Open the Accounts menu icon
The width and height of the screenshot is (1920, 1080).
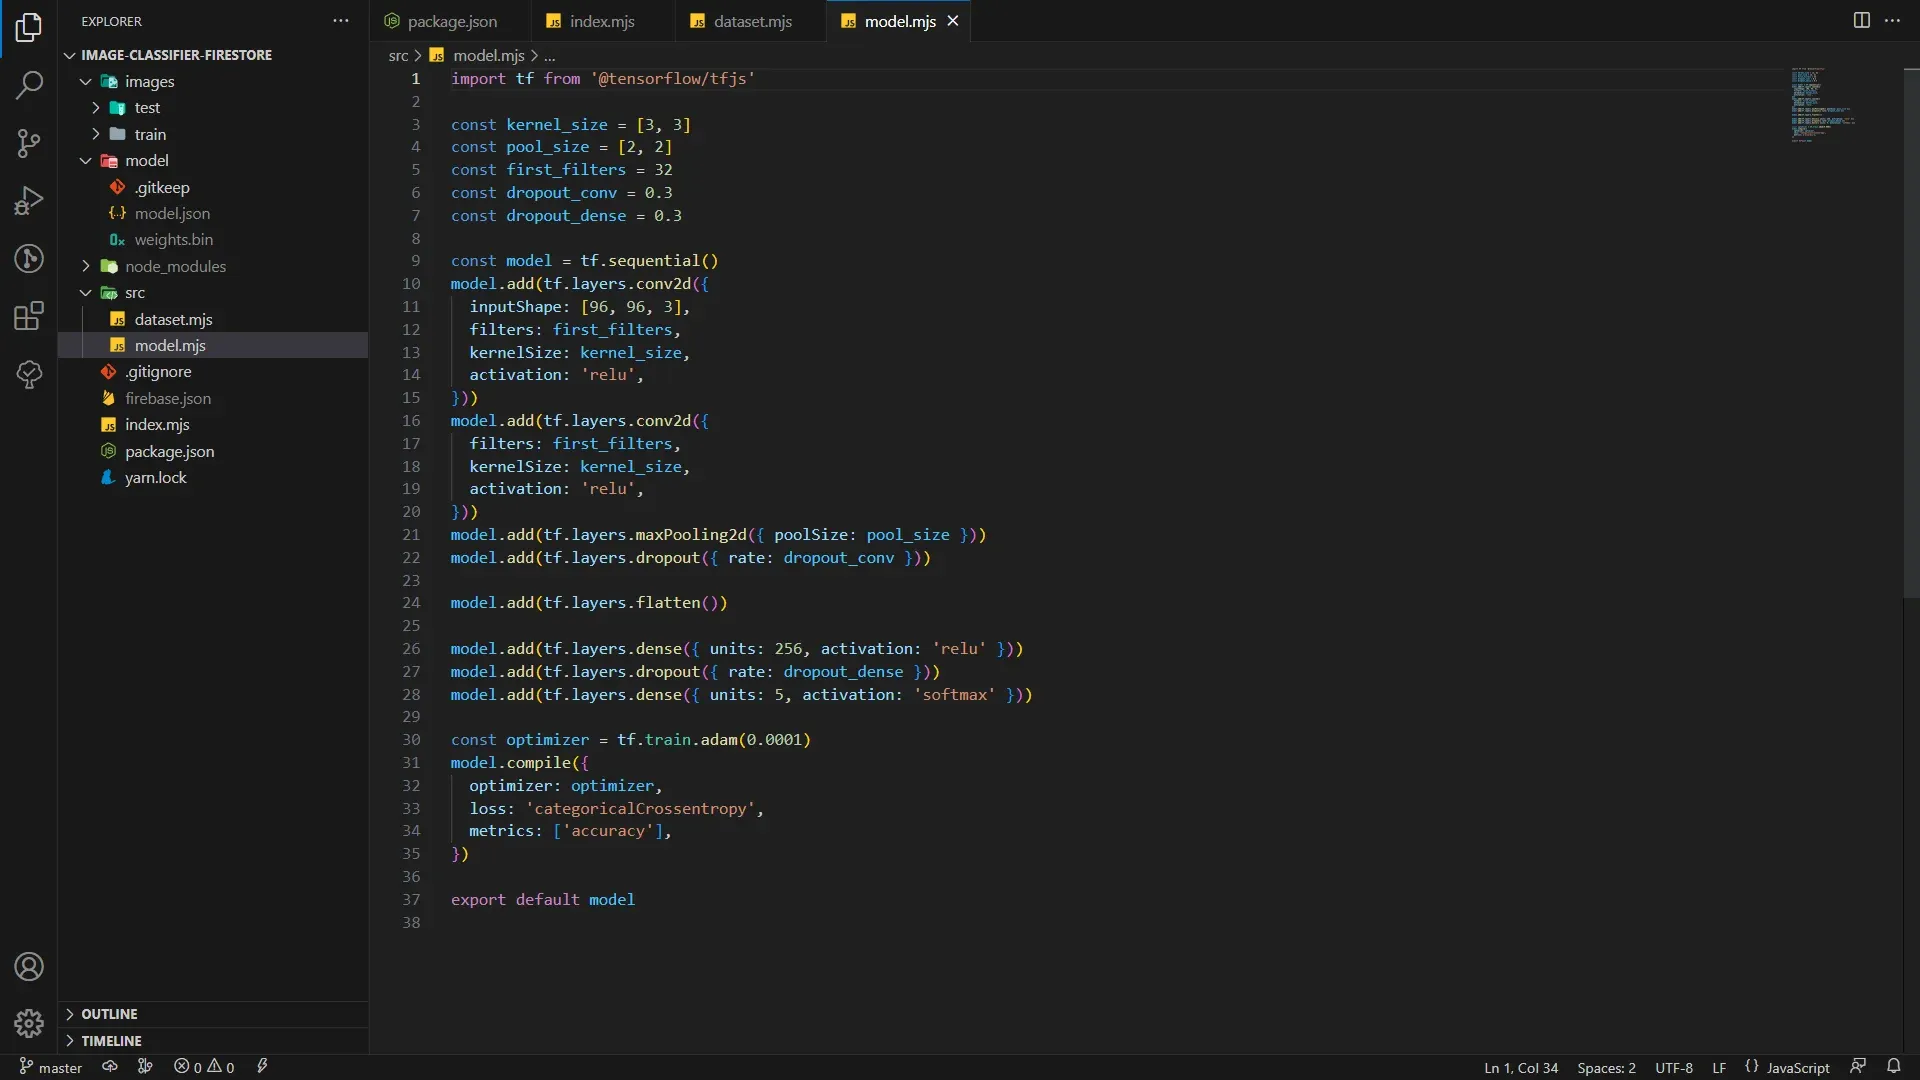click(x=29, y=967)
